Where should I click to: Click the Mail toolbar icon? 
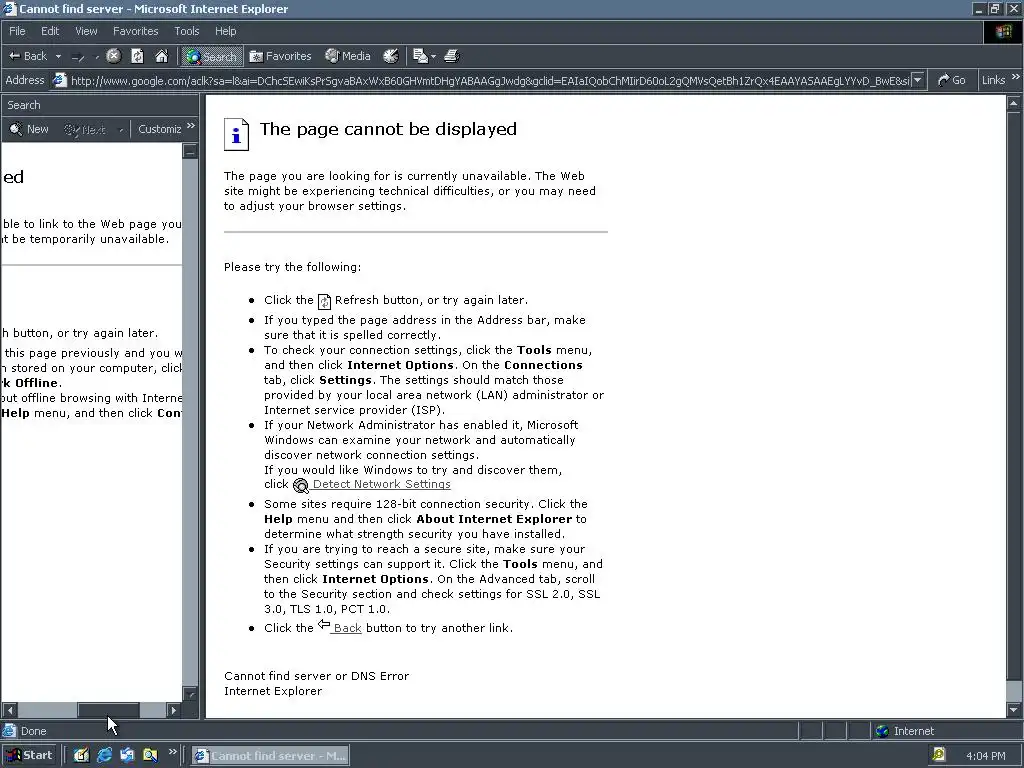421,56
